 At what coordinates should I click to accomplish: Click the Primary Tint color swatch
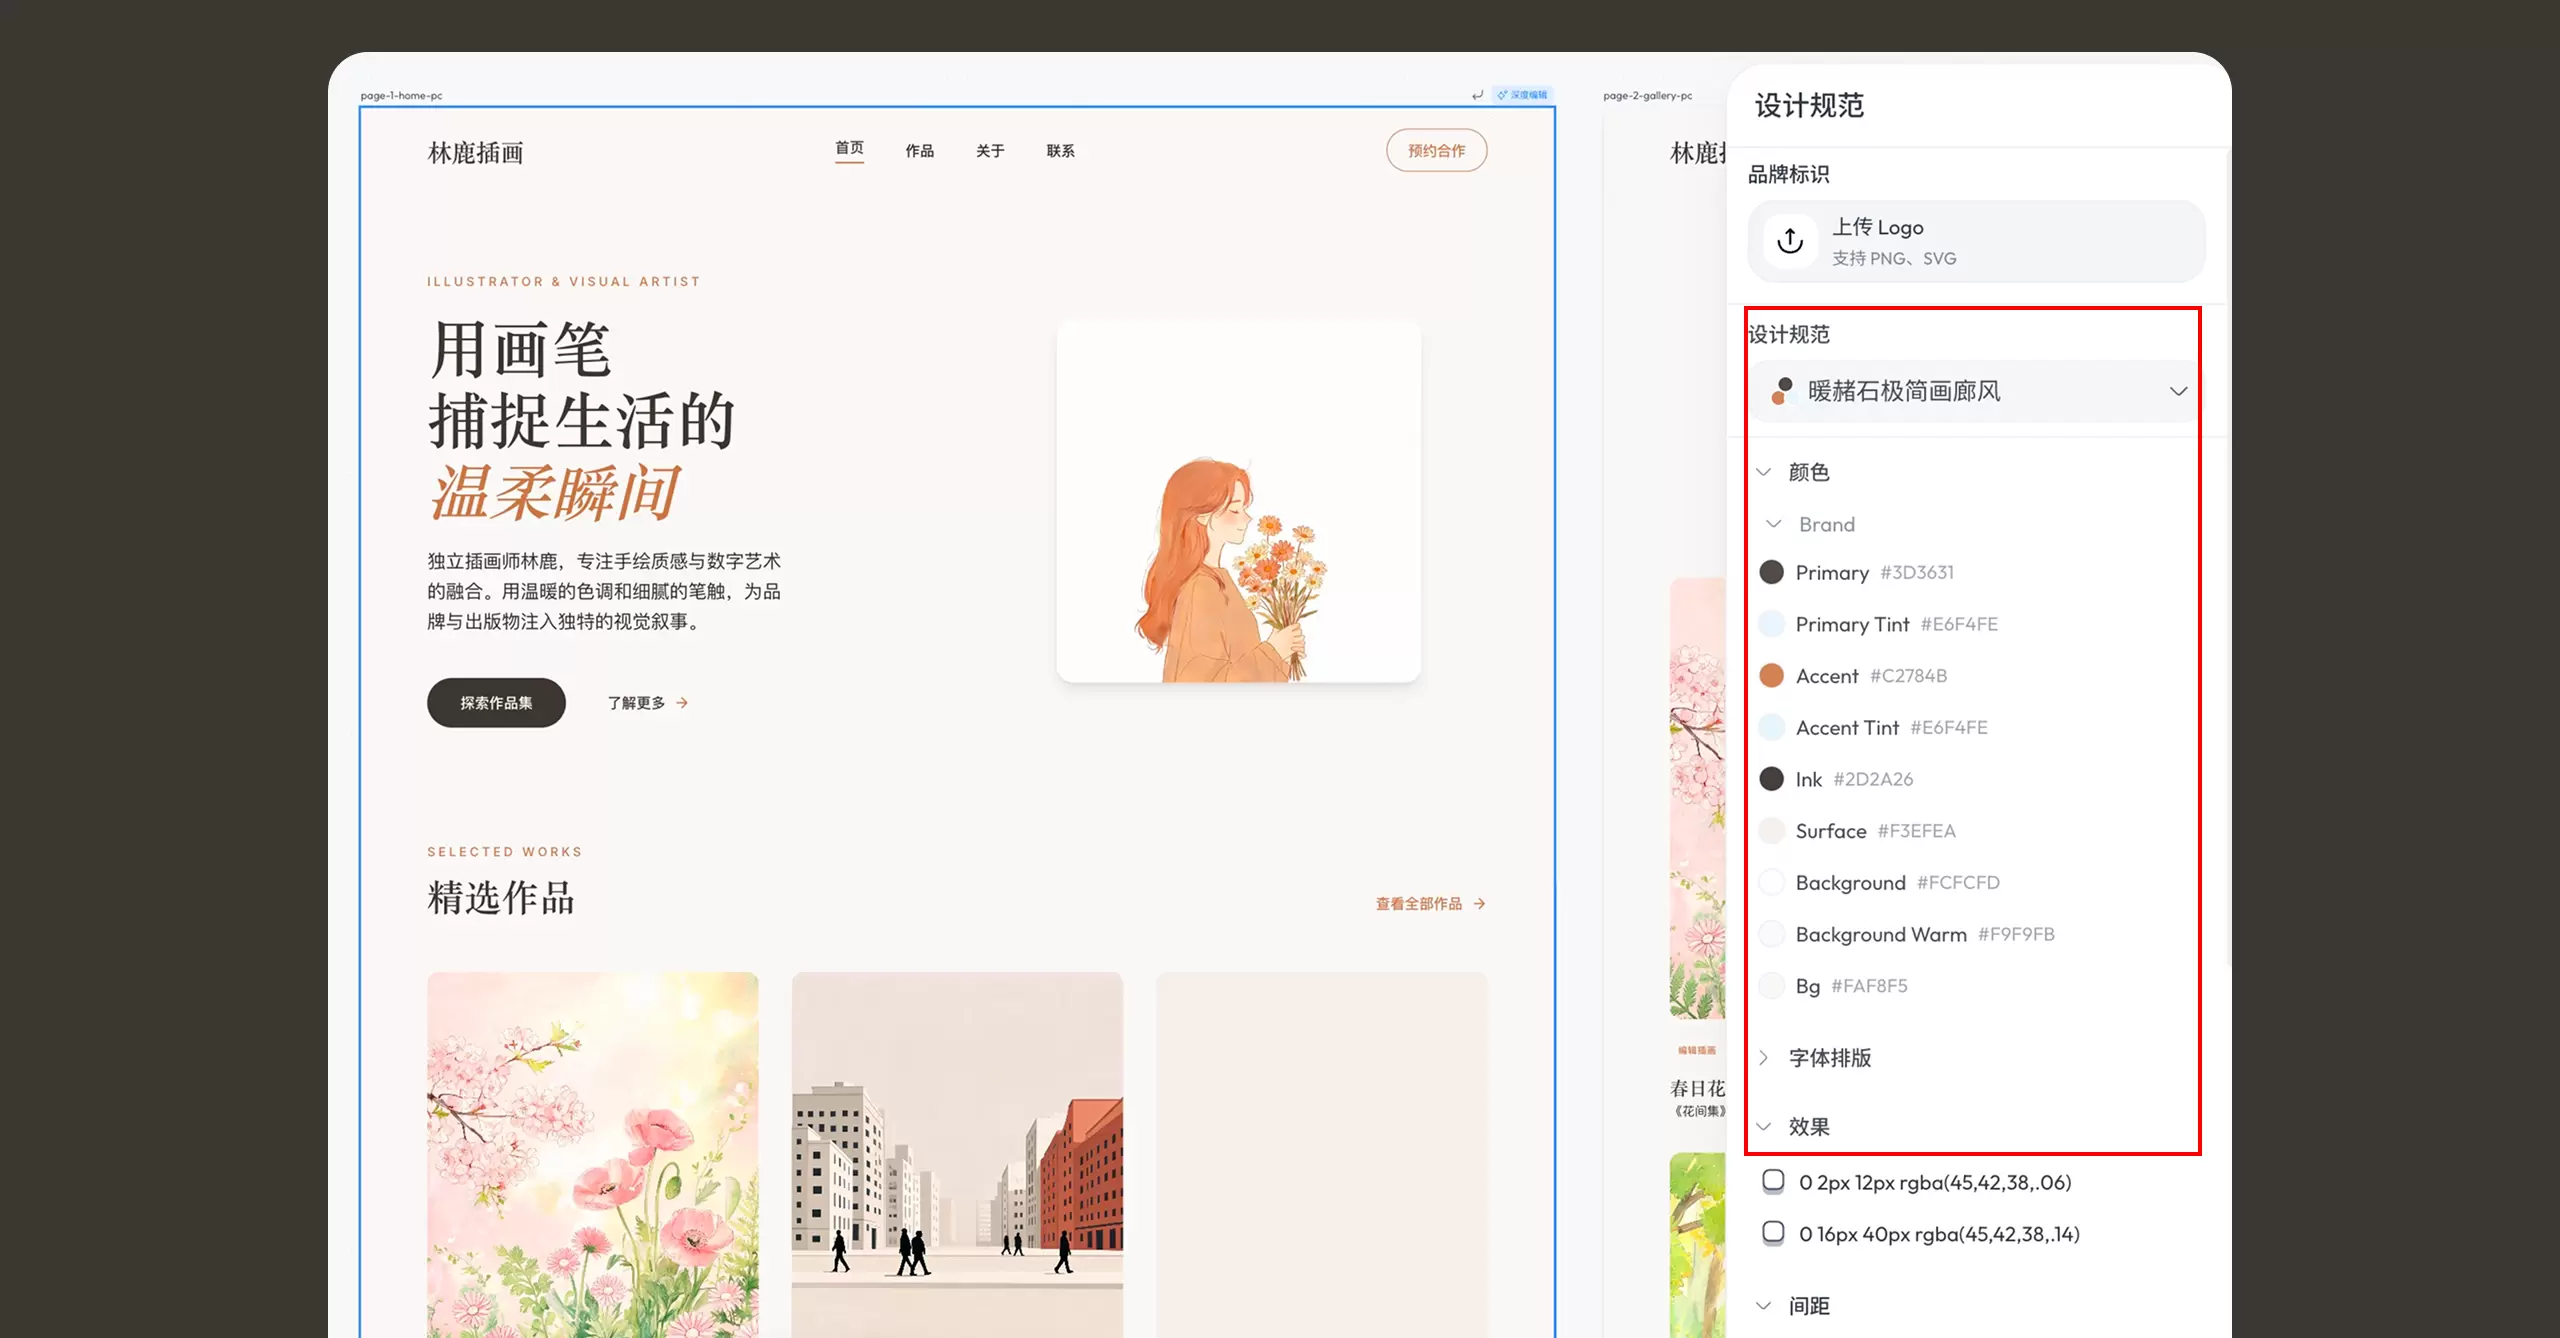click(x=1771, y=624)
